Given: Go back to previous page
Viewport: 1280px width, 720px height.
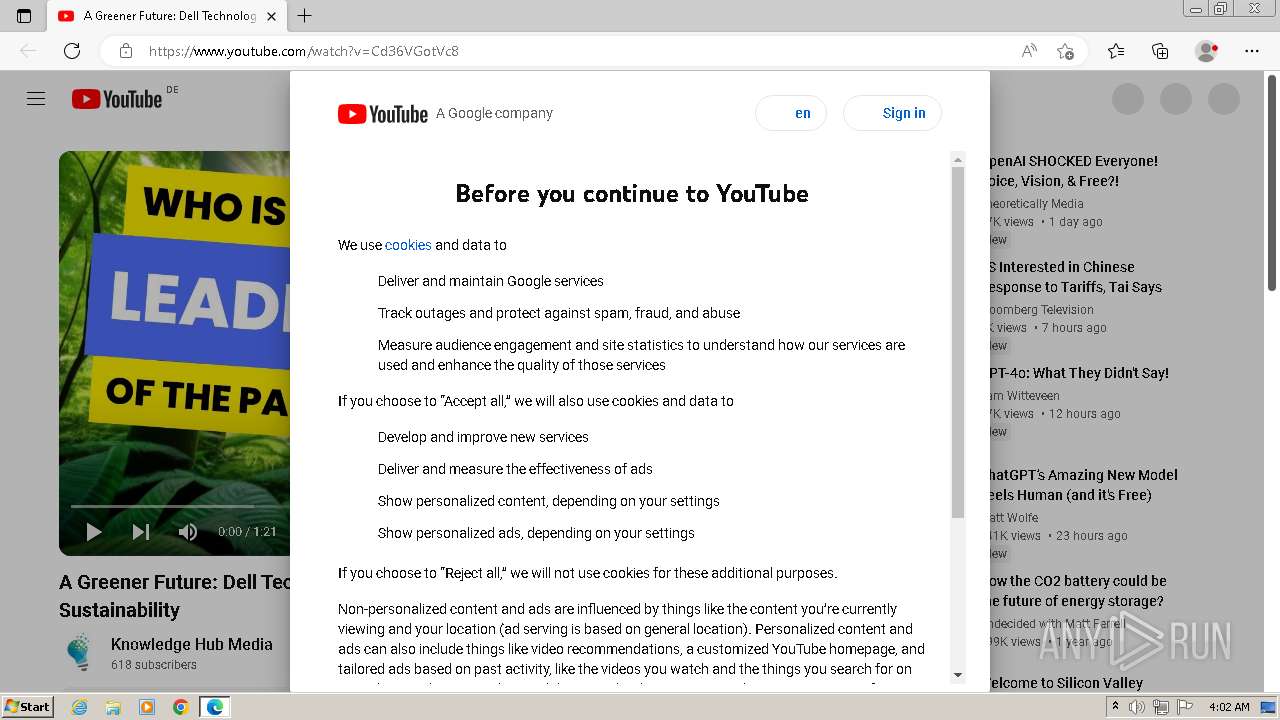Looking at the screenshot, I should pos(28,51).
